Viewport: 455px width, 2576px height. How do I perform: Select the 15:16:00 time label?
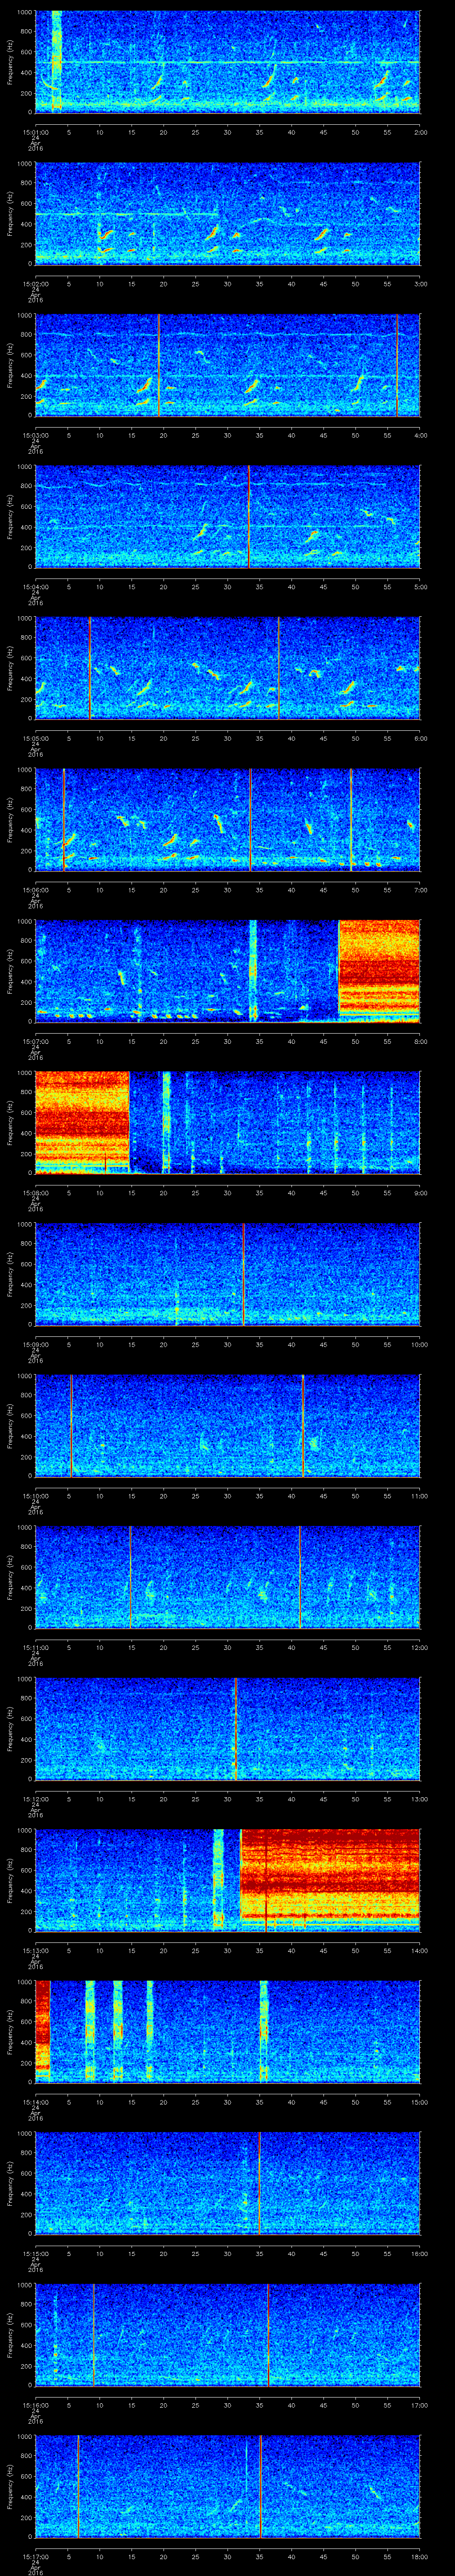point(35,2404)
